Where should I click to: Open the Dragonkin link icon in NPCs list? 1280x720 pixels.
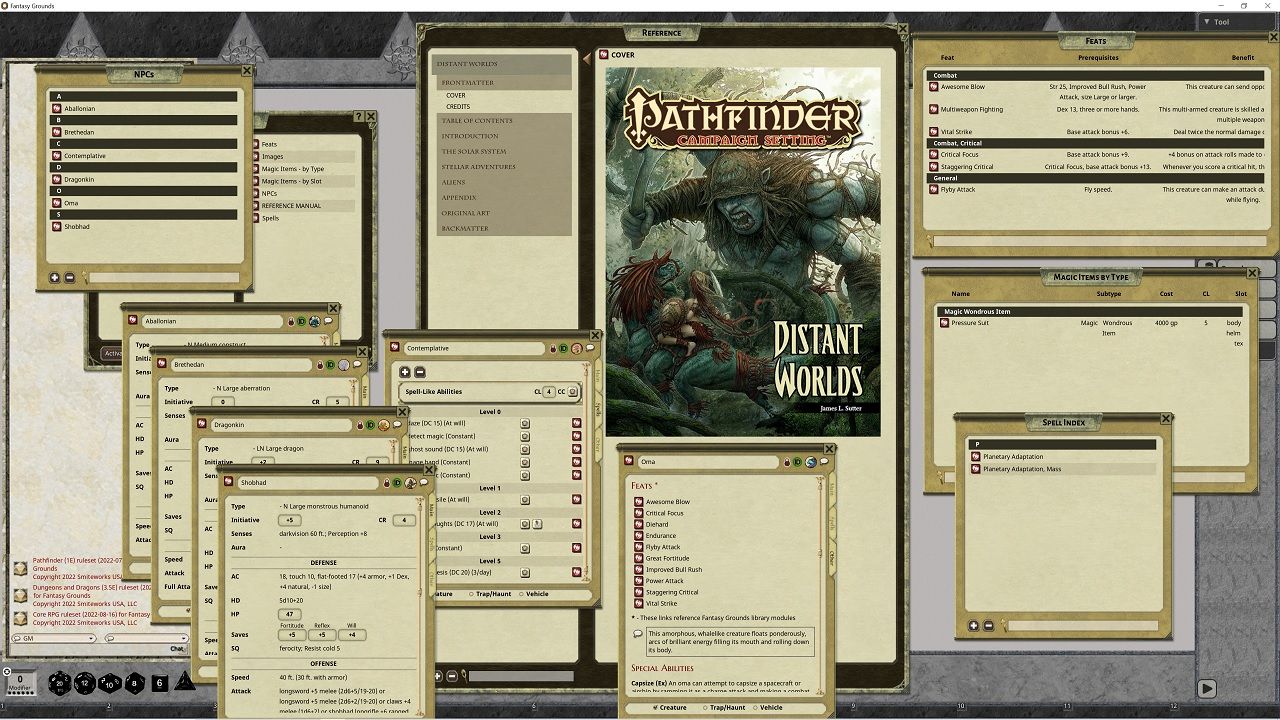[58, 179]
